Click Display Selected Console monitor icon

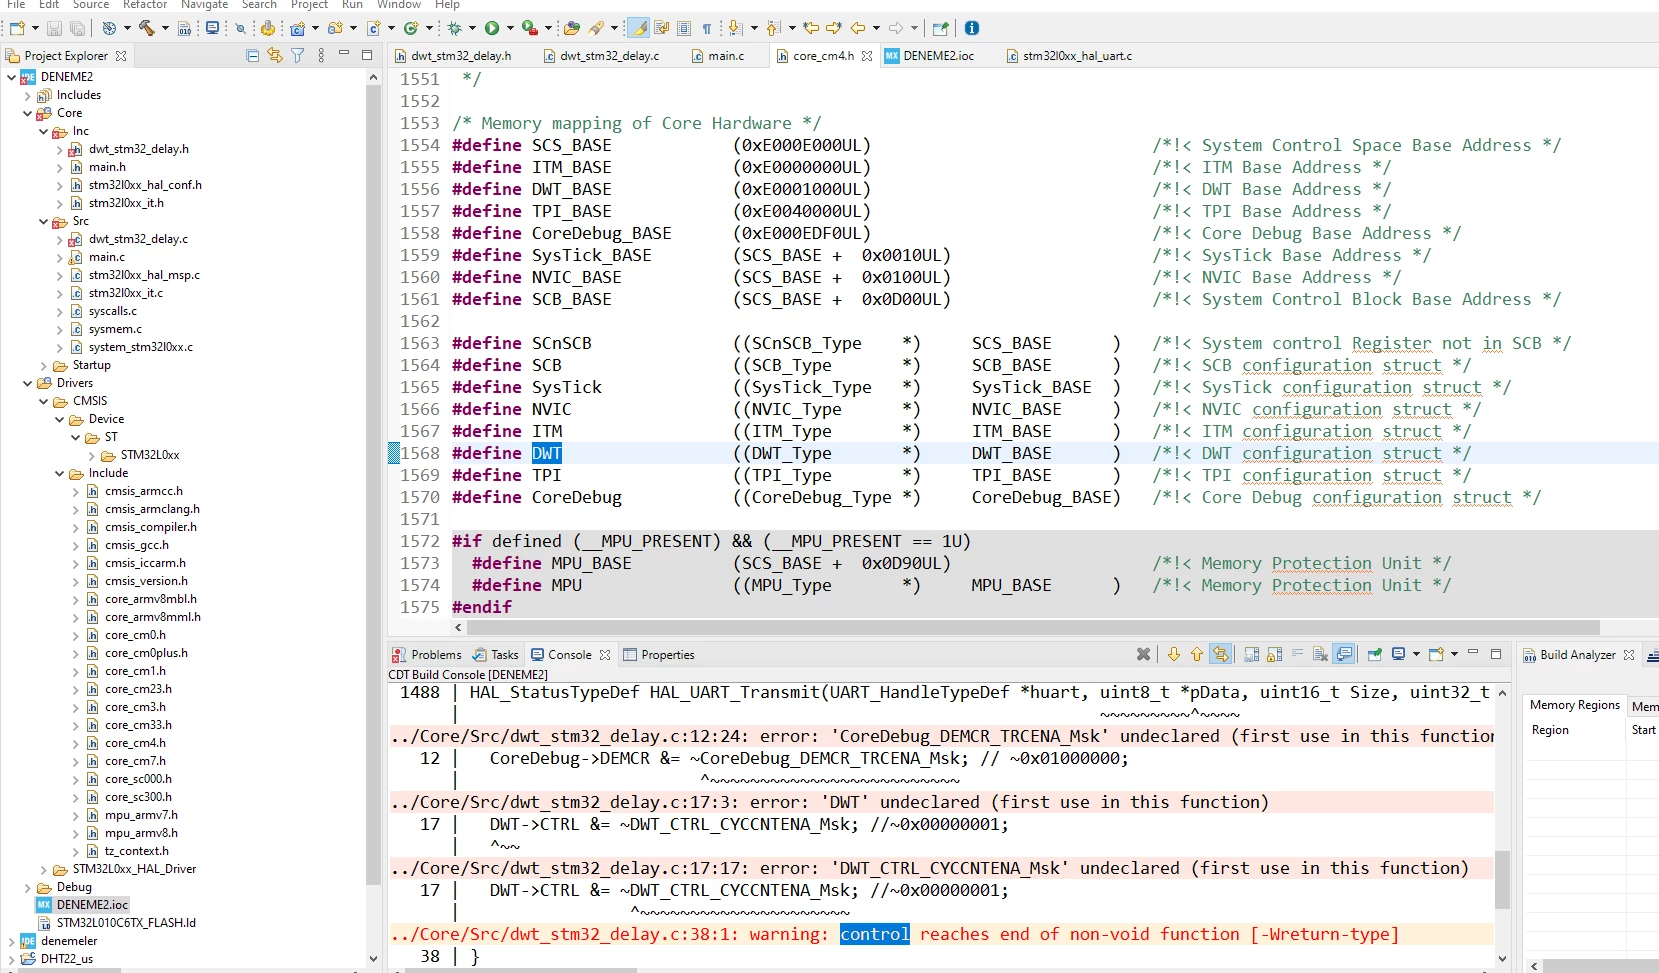tap(1399, 654)
